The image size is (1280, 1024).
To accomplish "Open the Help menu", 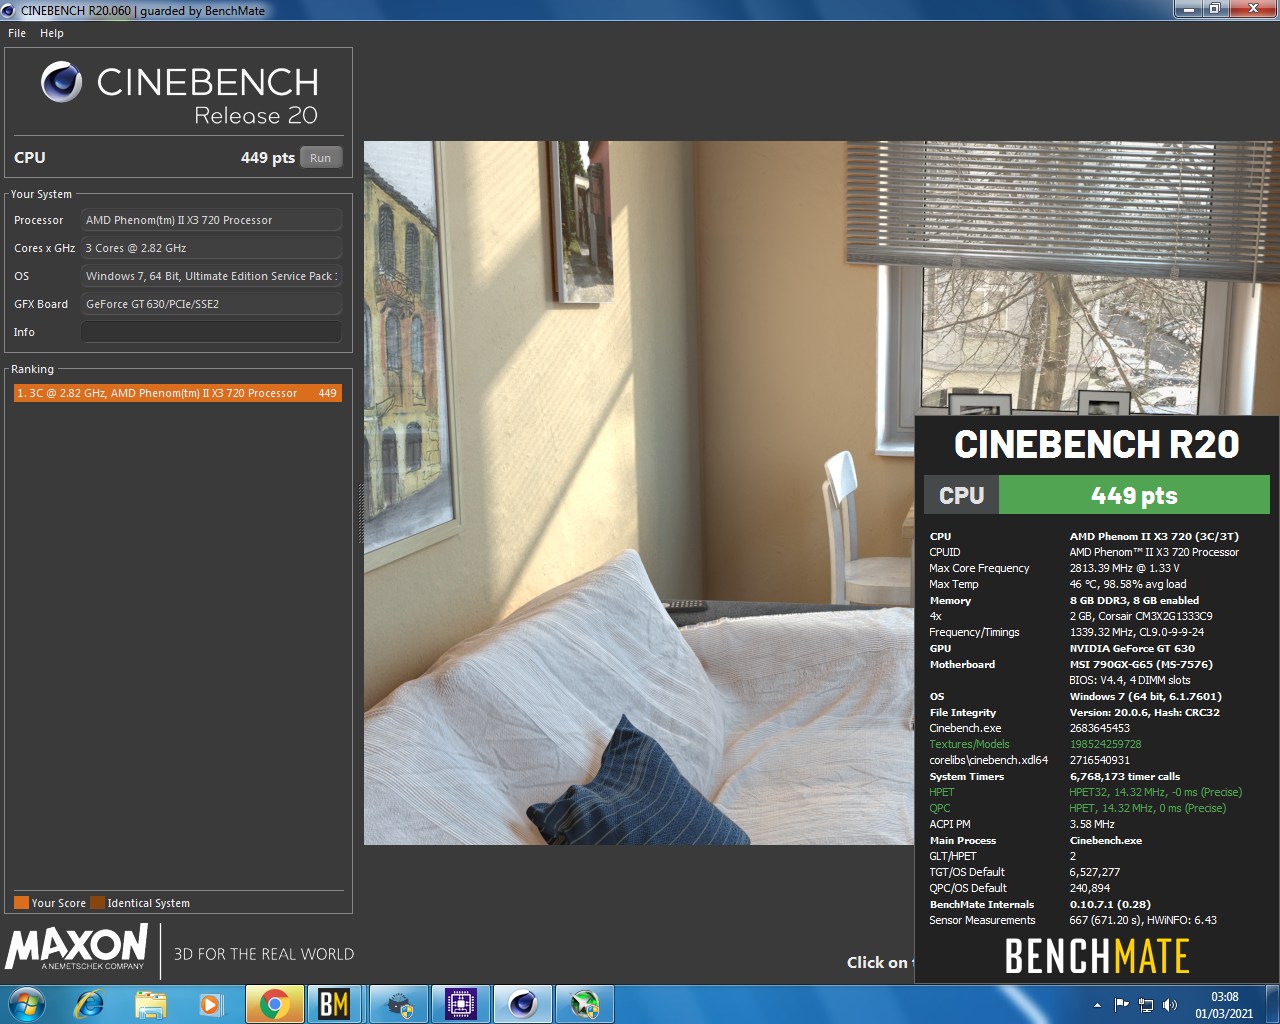I will point(52,33).
